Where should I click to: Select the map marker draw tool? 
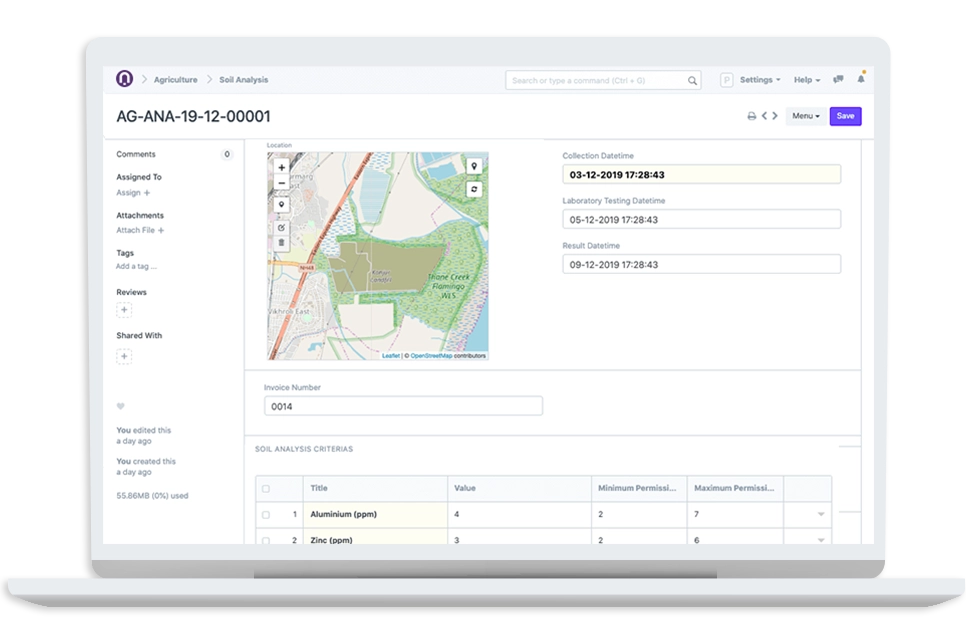pos(282,205)
